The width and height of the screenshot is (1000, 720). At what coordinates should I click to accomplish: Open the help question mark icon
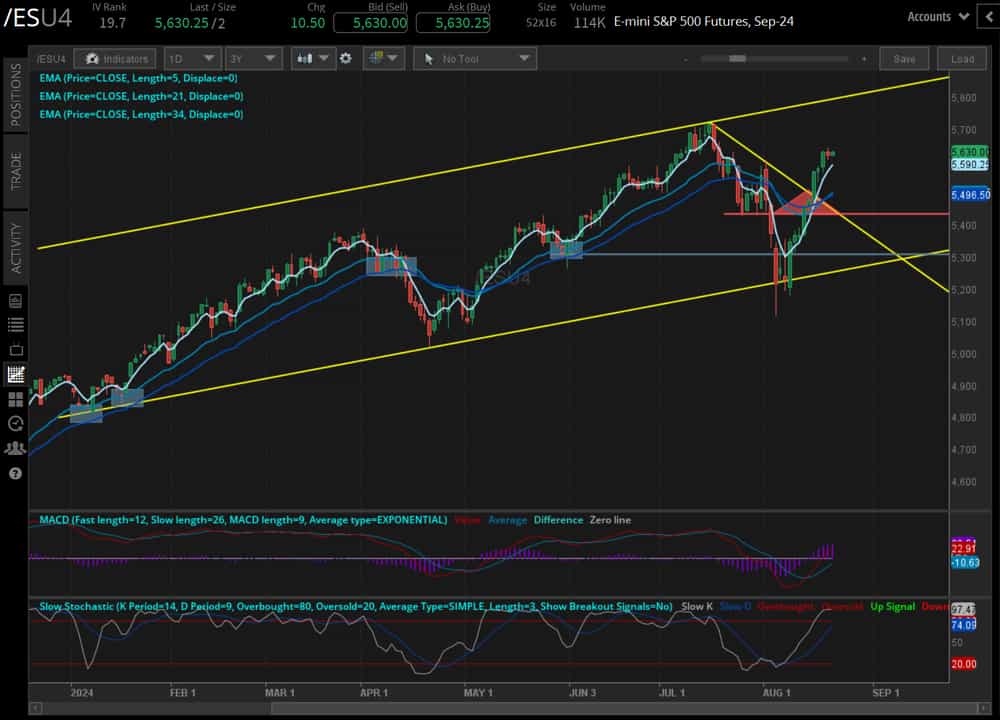click(x=15, y=474)
